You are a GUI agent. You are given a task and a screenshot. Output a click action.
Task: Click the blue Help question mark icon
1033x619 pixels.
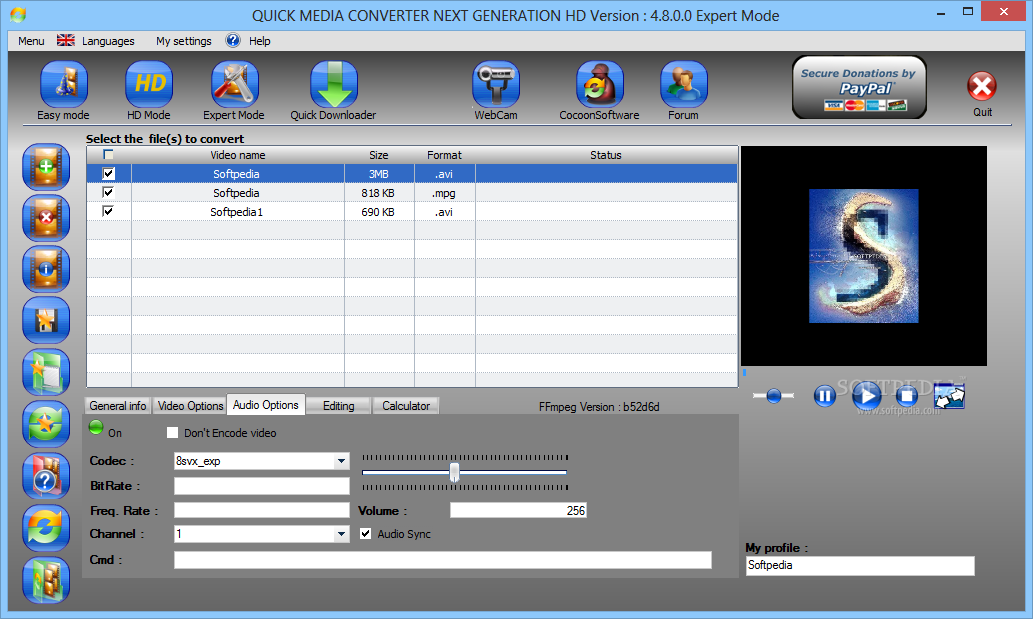[233, 40]
